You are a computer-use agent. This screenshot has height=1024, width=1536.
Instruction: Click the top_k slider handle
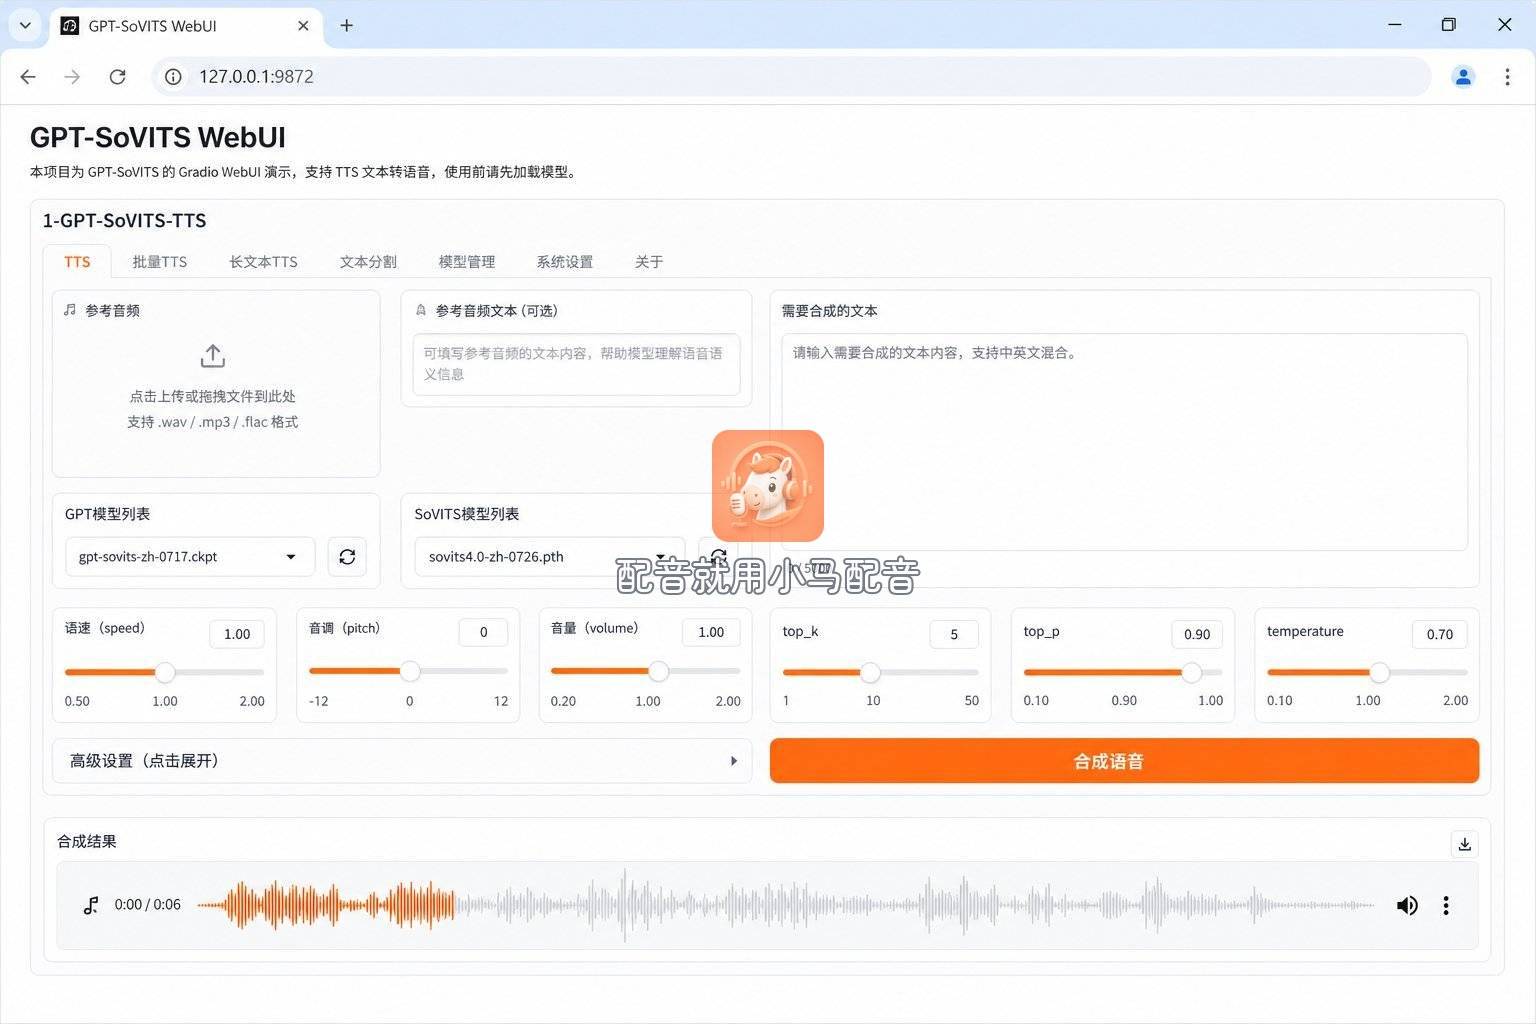[871, 672]
